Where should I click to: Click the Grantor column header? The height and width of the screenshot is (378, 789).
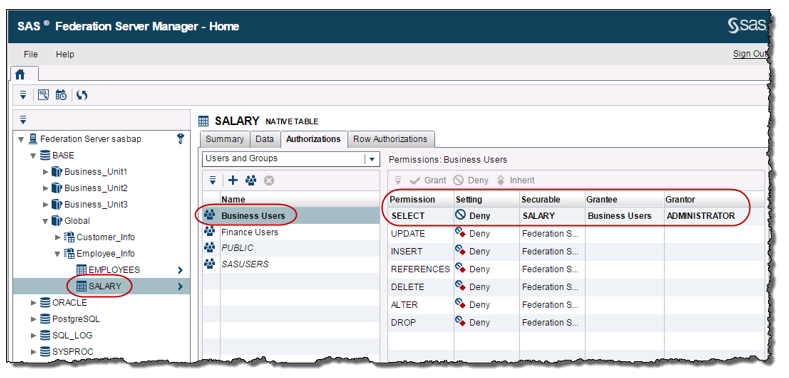[714, 200]
